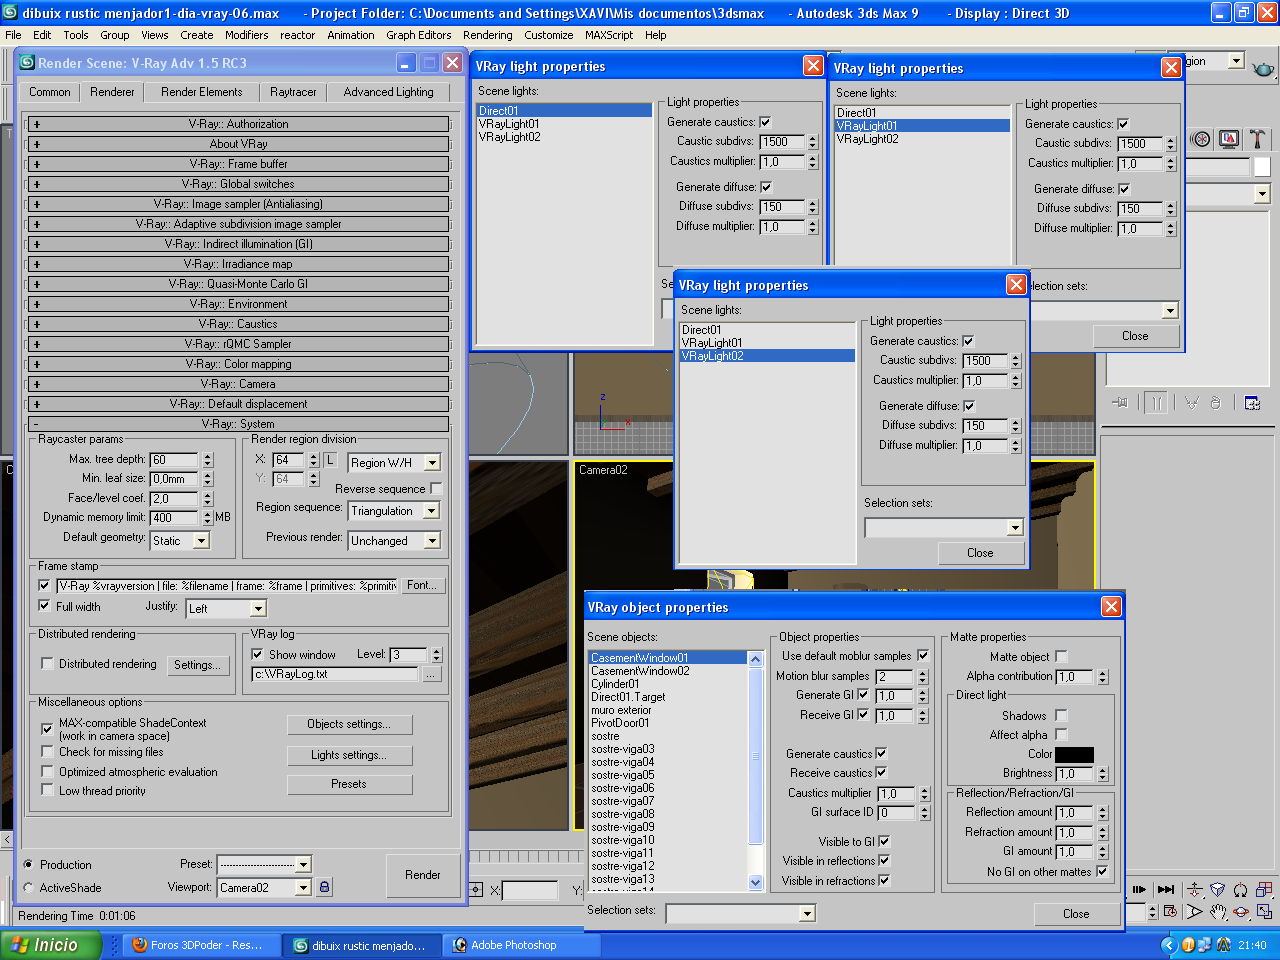Open the Modifiers menu
1280x960 pixels.
coord(246,35)
